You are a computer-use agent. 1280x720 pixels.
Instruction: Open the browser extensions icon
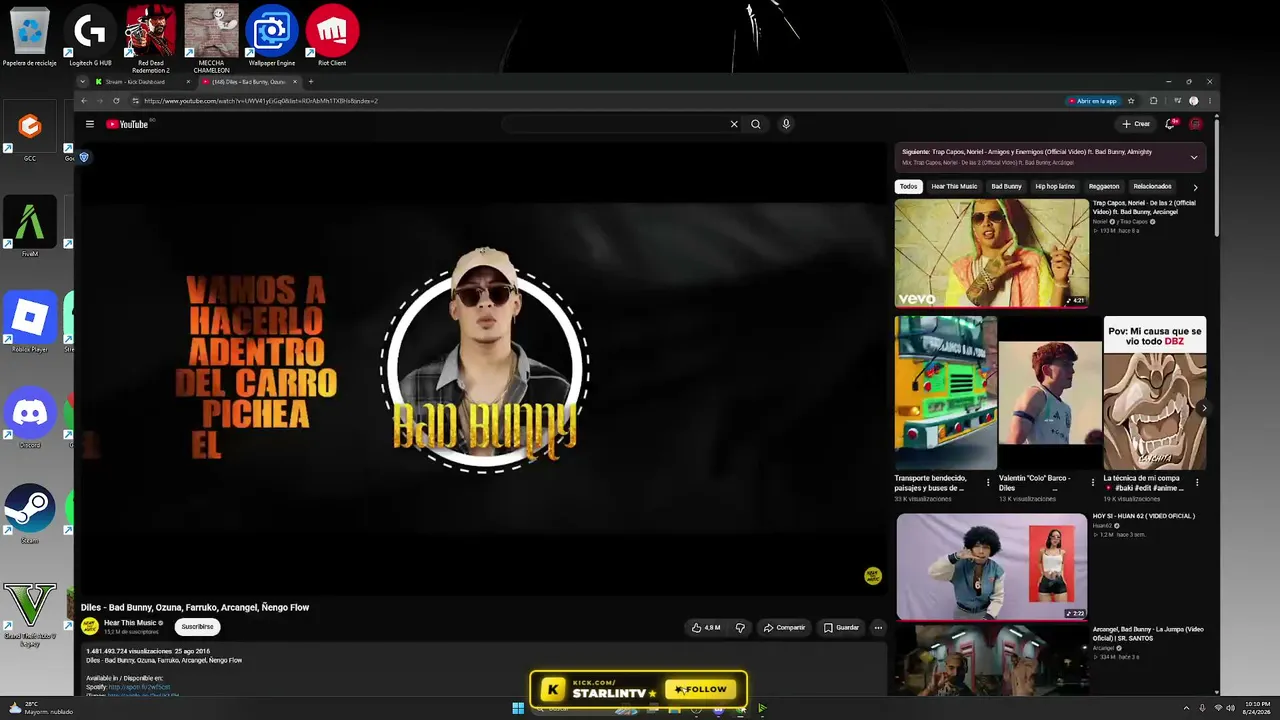[1153, 101]
